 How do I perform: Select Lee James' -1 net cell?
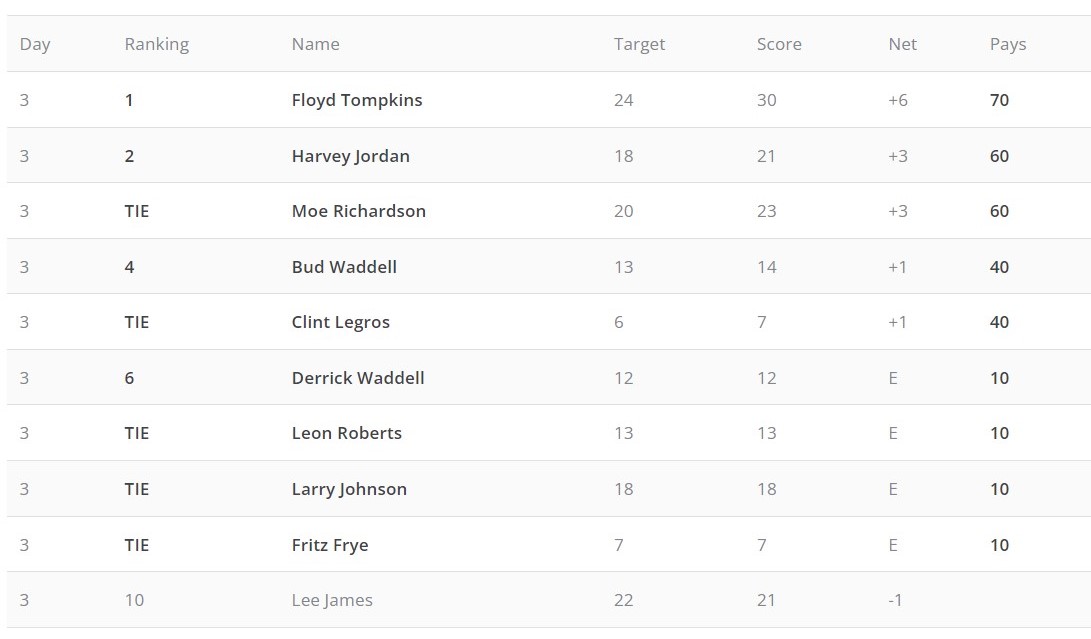895,600
